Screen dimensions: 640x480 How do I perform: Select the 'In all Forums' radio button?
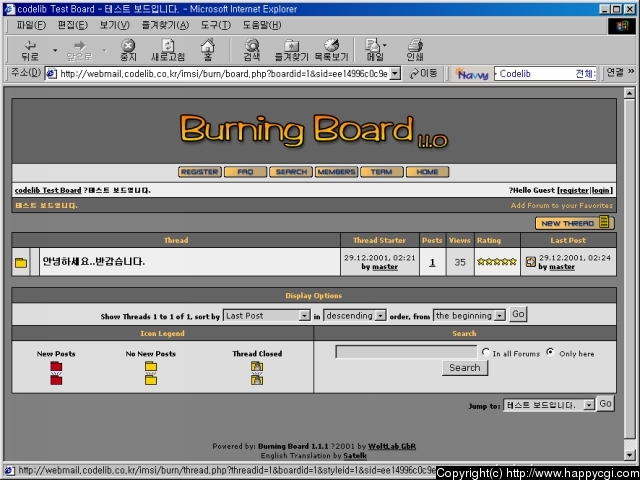tap(485, 352)
